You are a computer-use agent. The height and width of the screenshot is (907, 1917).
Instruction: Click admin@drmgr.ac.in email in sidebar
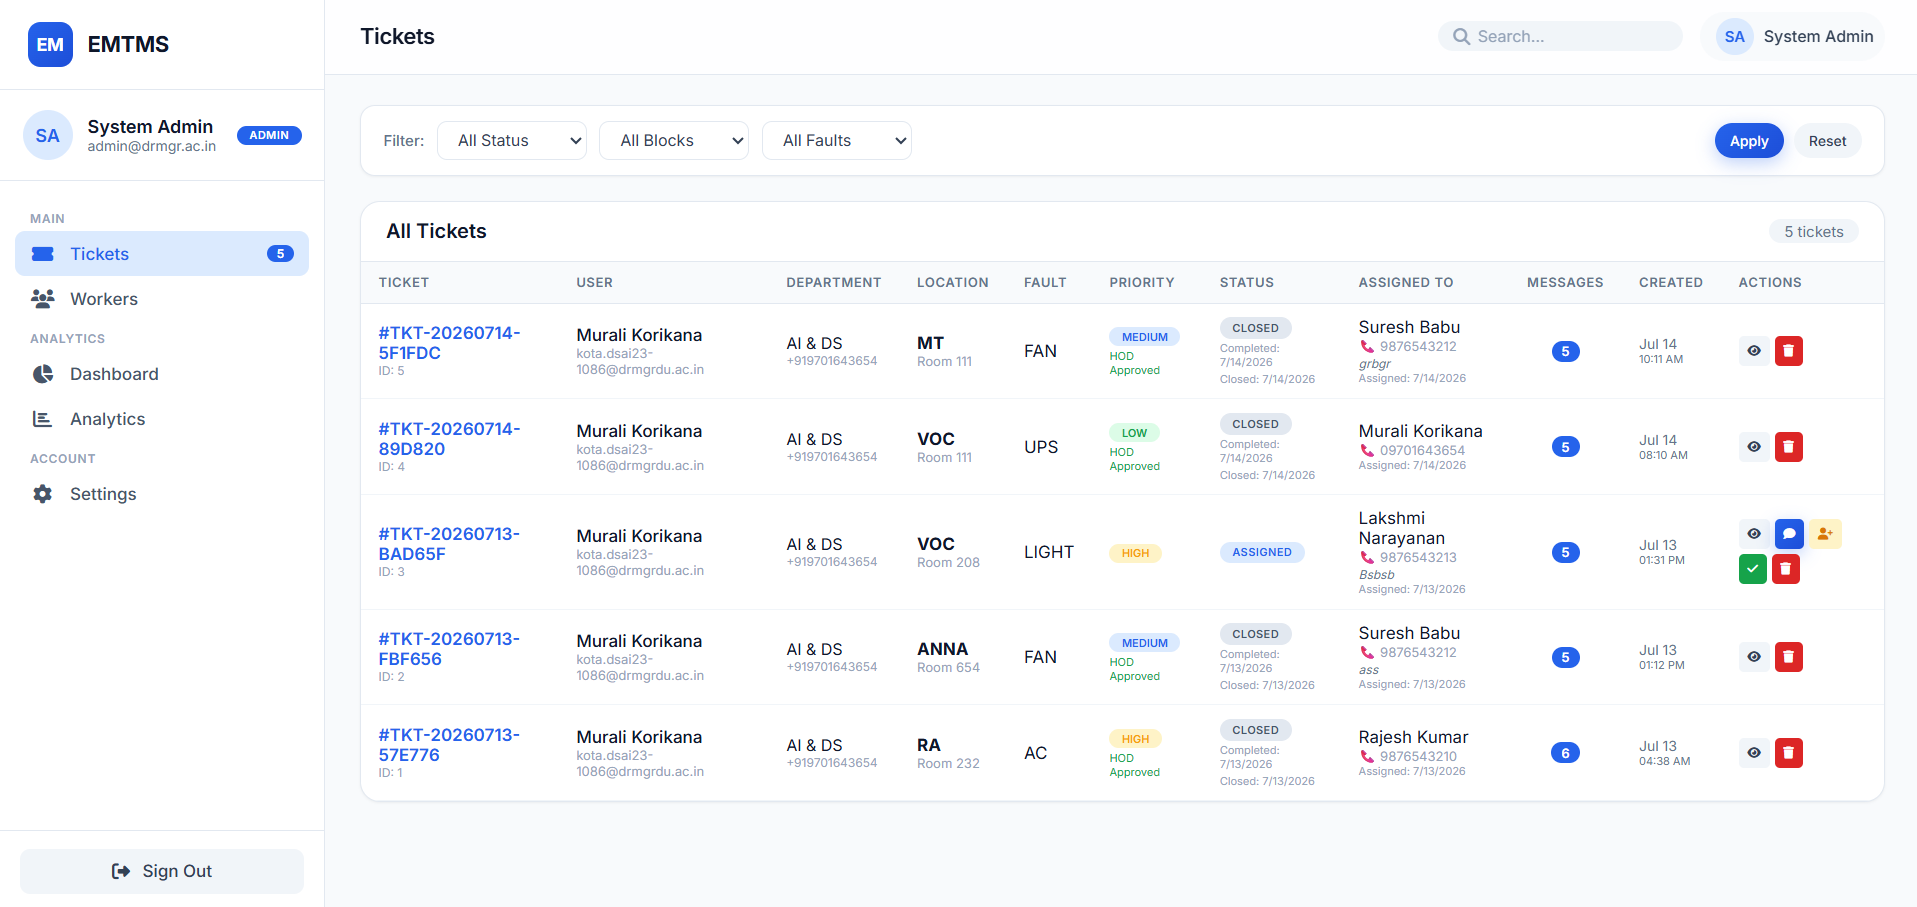point(151,146)
